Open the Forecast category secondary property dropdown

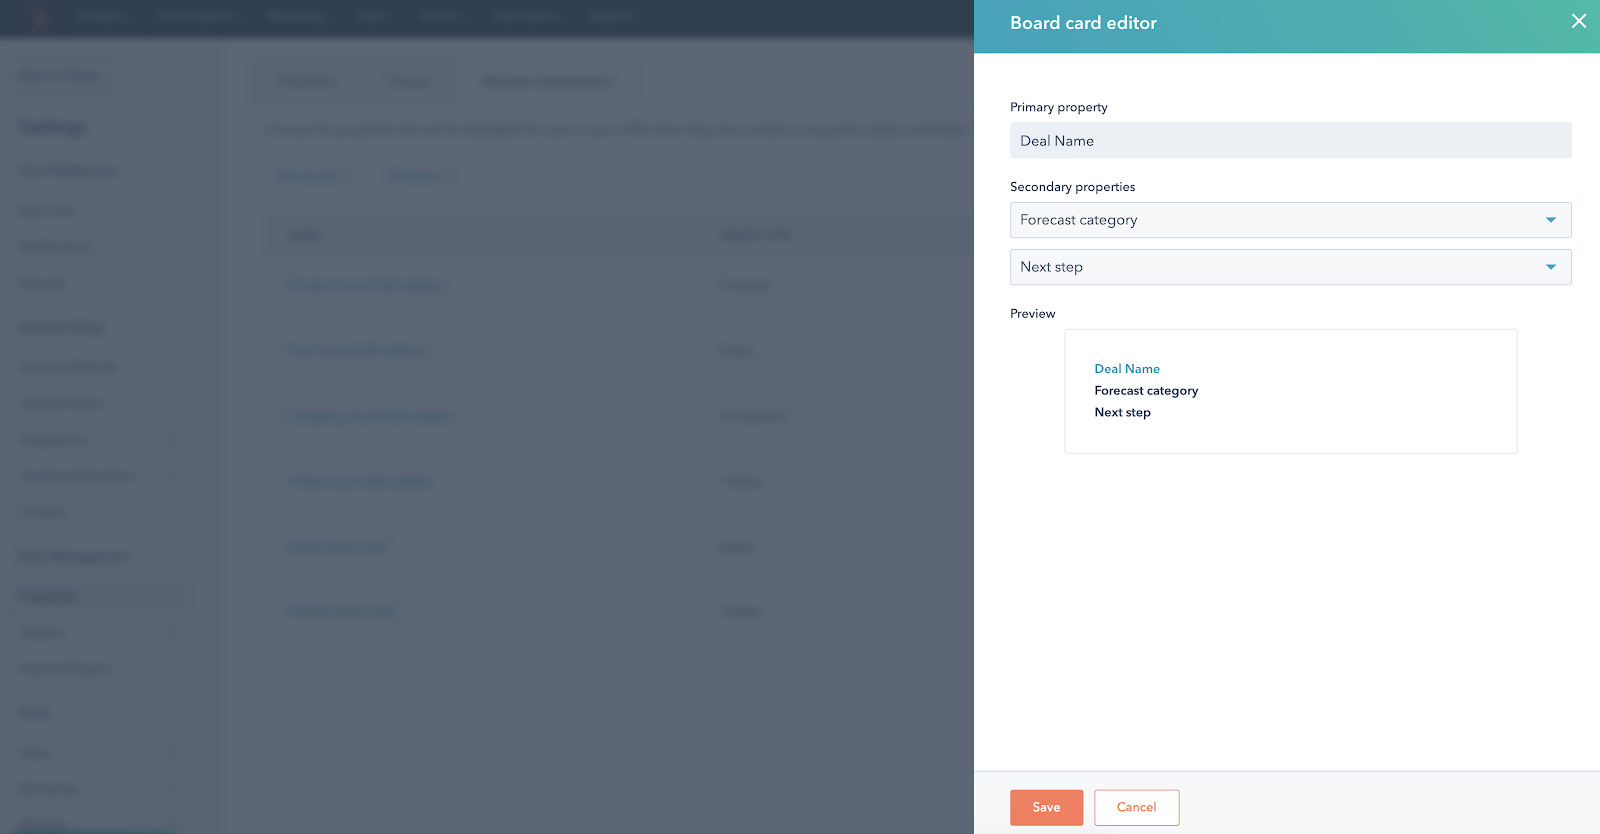coord(1290,220)
